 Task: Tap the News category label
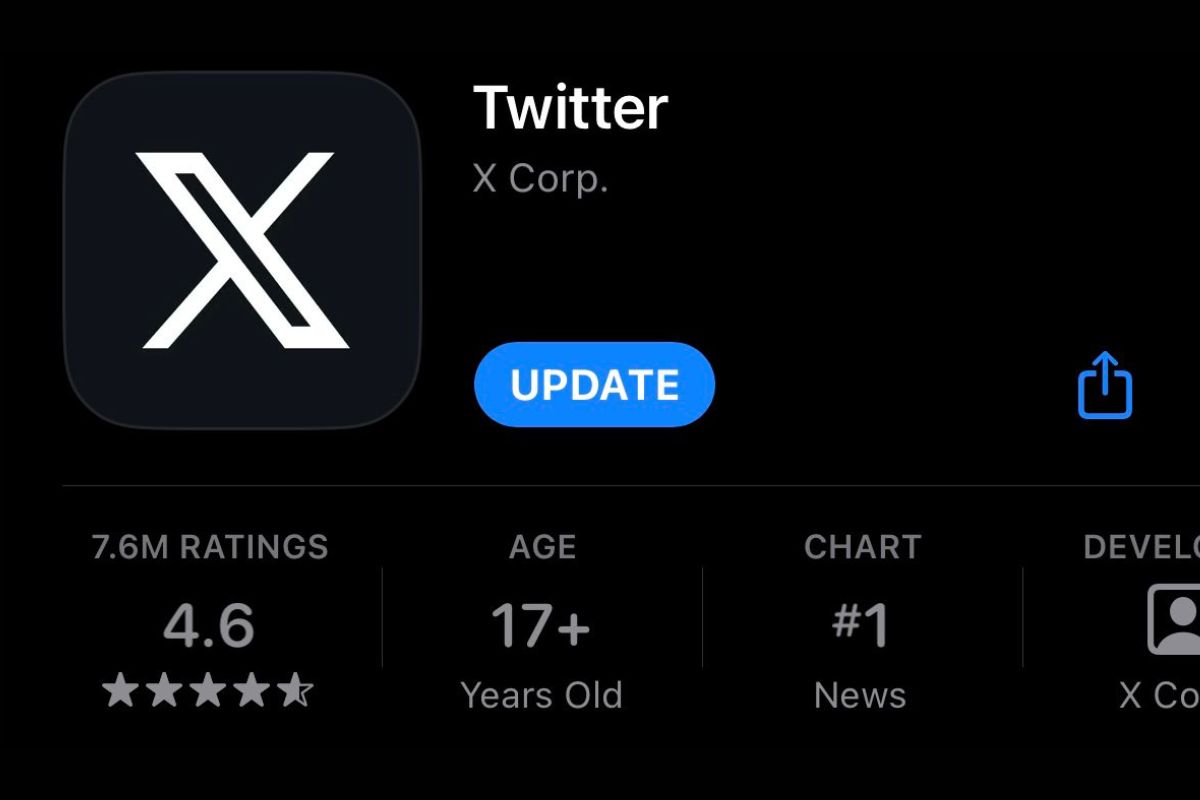[859, 694]
